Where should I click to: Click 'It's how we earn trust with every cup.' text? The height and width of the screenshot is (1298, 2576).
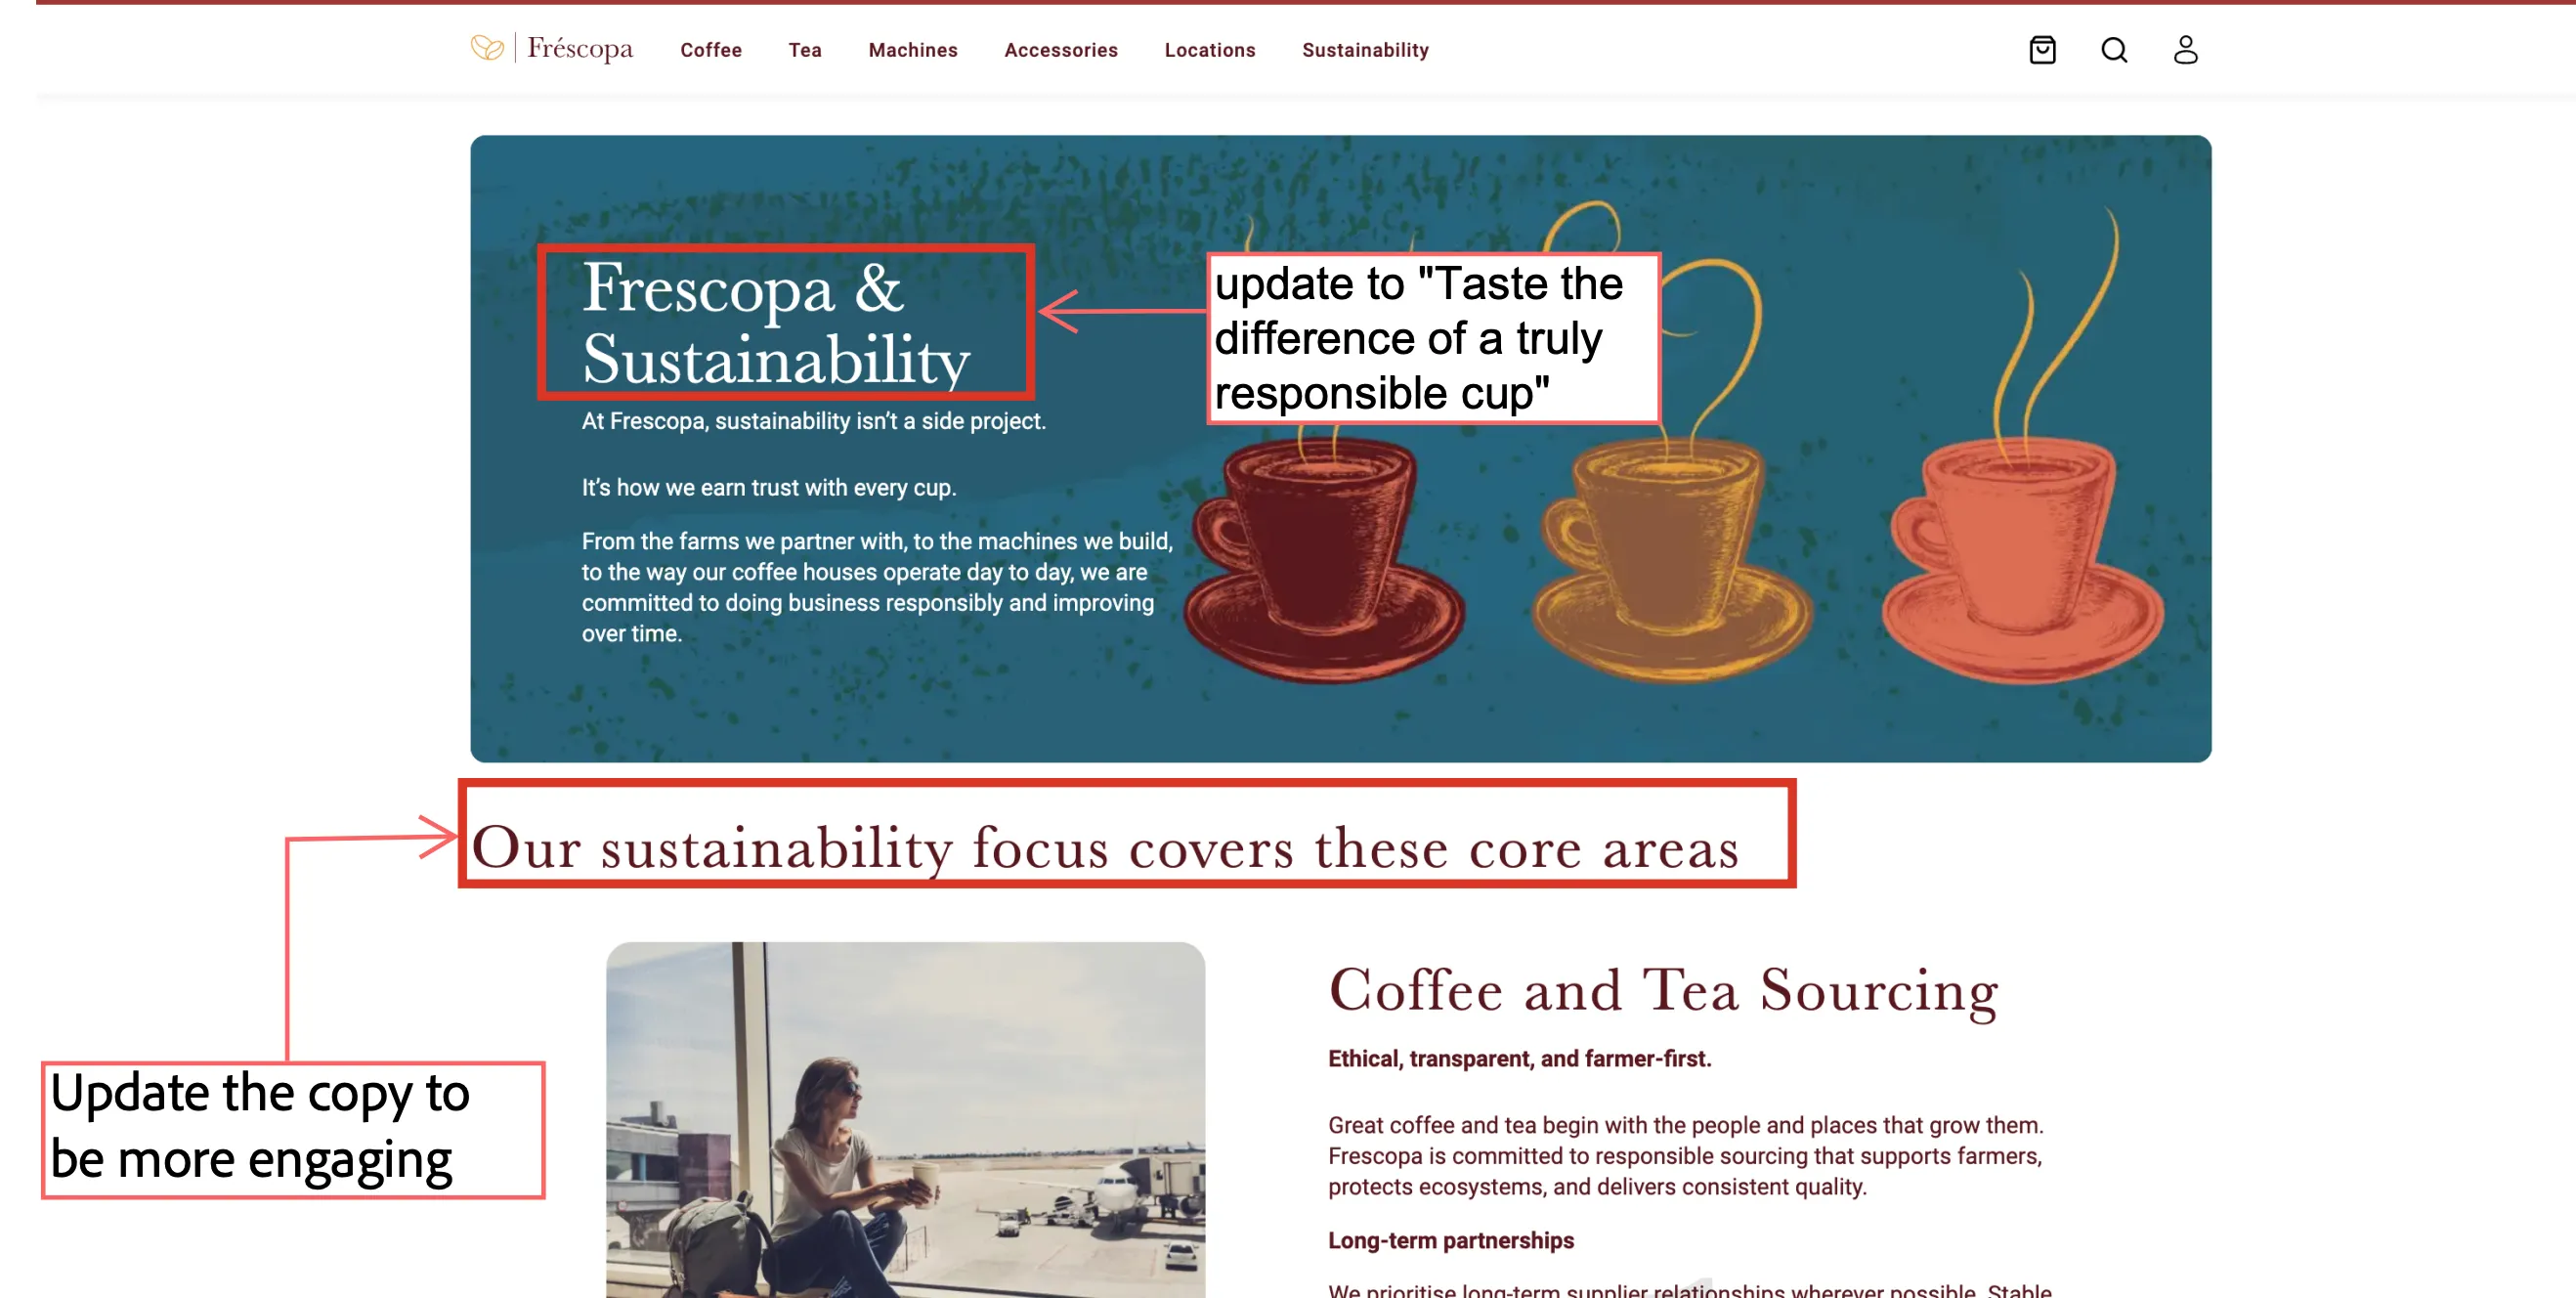tap(769, 487)
